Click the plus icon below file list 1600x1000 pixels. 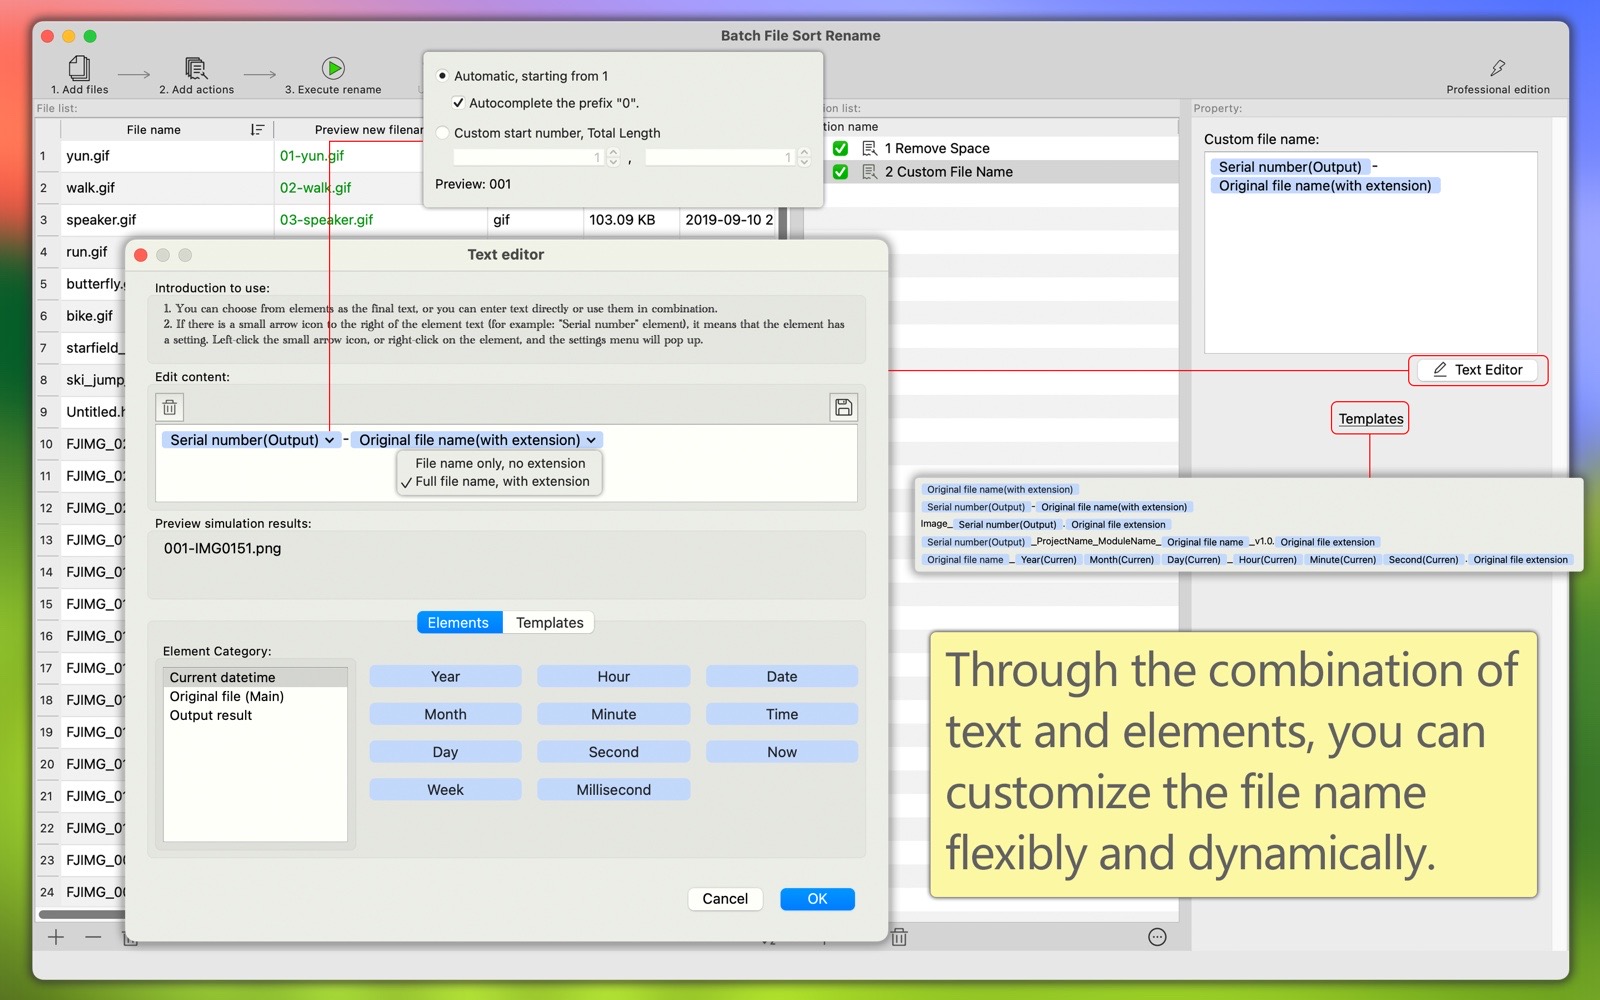point(56,937)
